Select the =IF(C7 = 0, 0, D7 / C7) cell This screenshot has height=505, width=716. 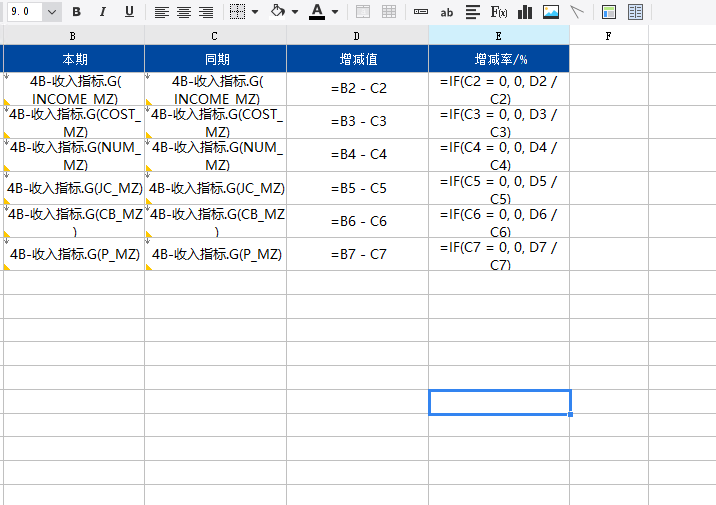[499, 254]
